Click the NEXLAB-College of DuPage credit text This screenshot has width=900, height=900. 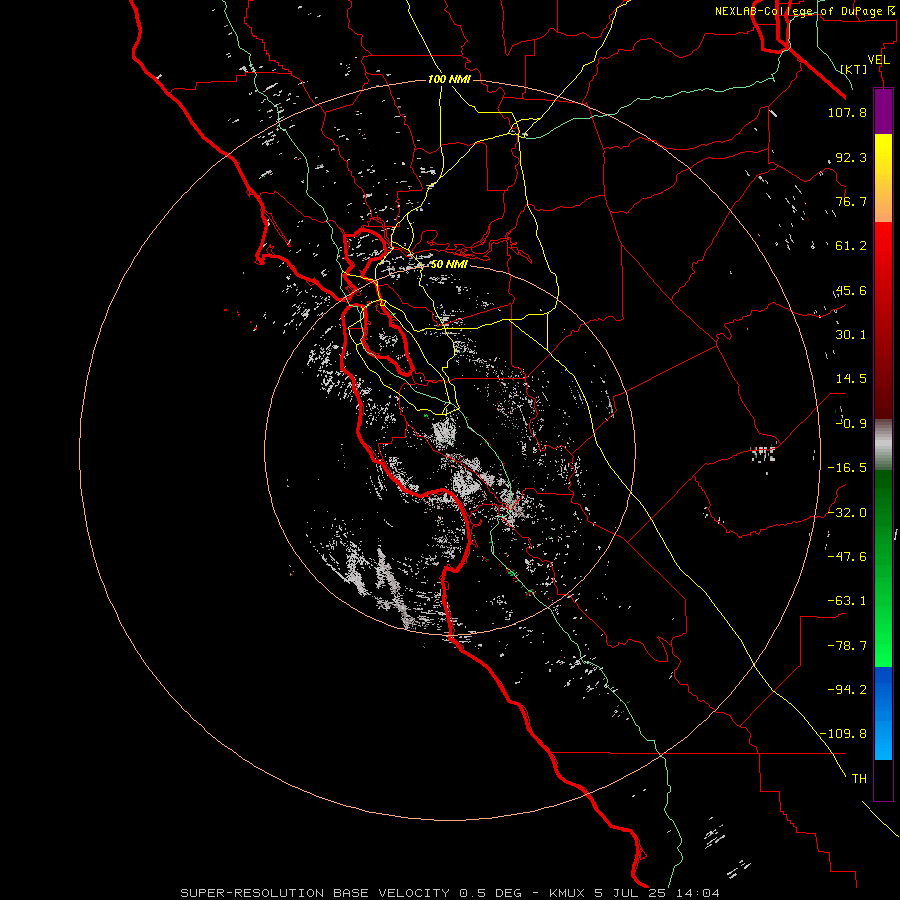click(x=807, y=11)
